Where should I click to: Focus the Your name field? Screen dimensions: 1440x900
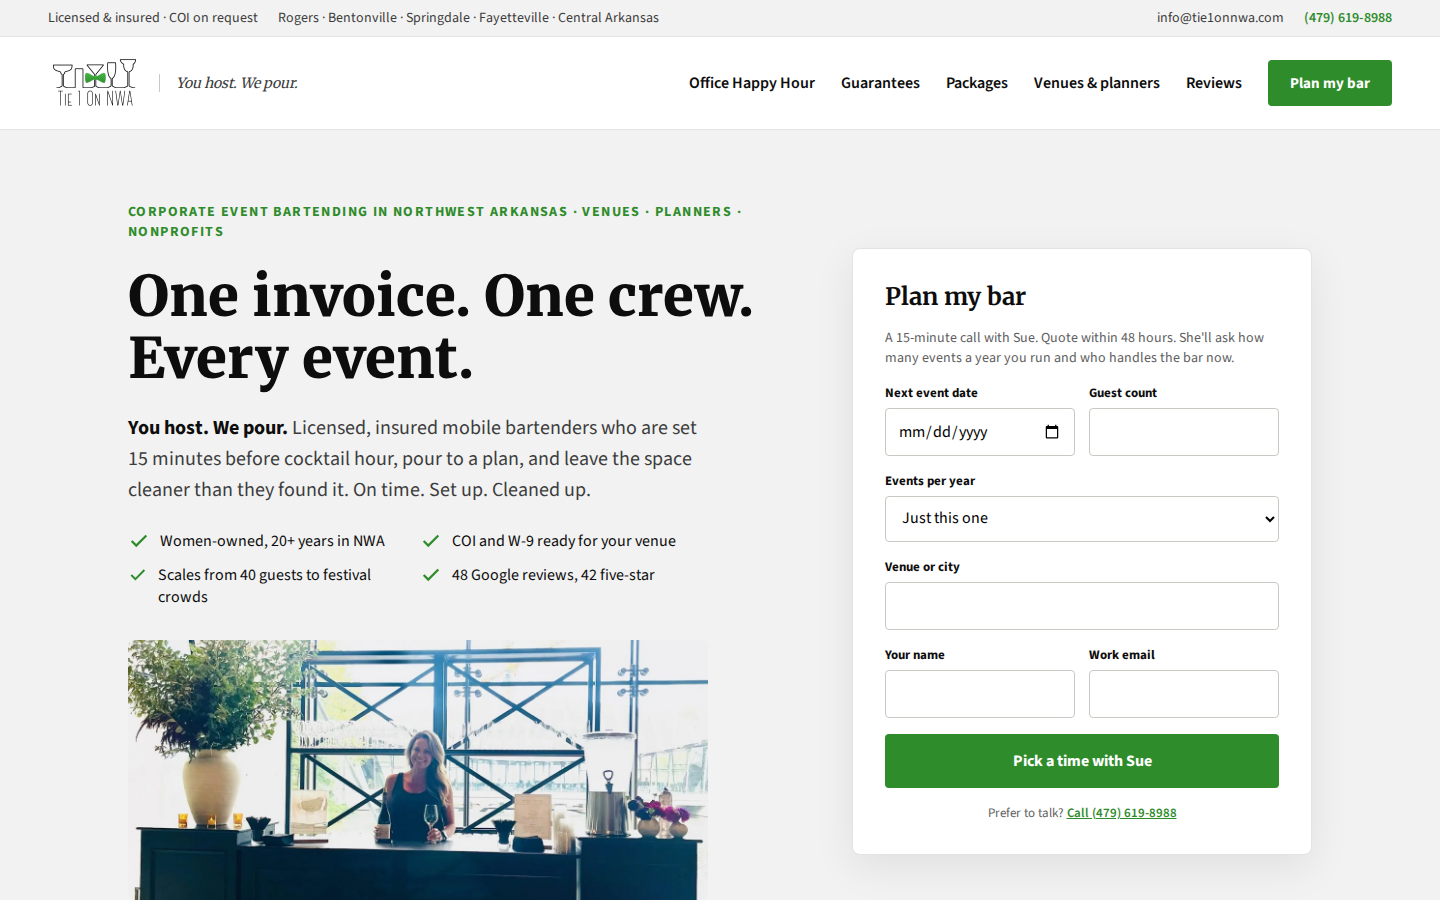(x=980, y=694)
